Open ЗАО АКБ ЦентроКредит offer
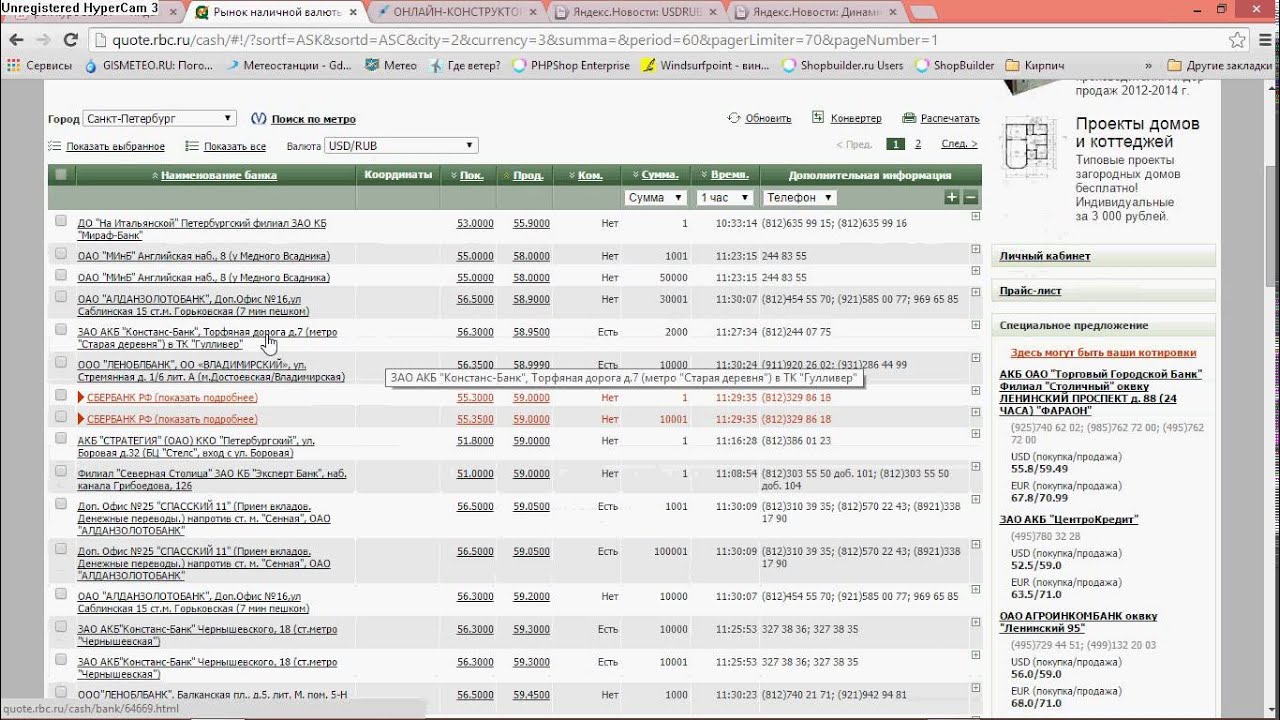 click(1069, 519)
